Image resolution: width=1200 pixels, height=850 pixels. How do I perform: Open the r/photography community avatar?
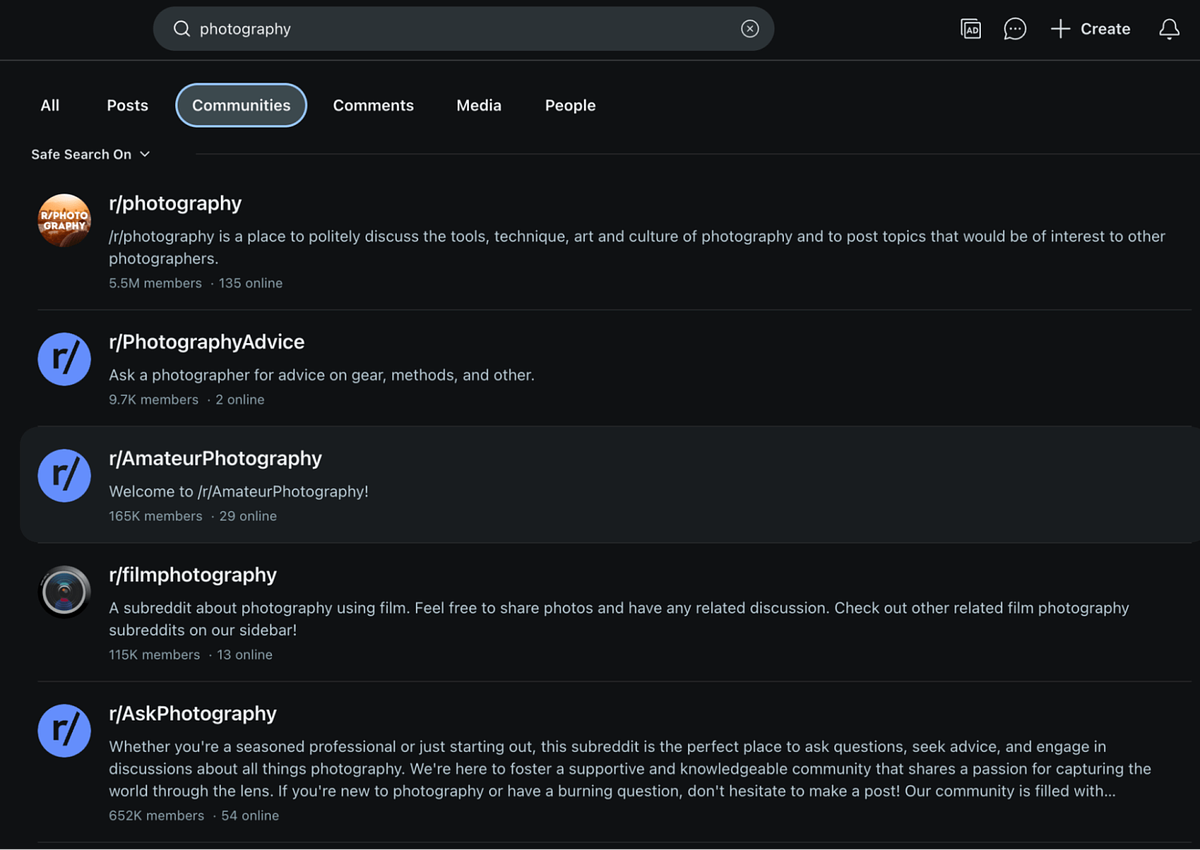click(x=64, y=220)
